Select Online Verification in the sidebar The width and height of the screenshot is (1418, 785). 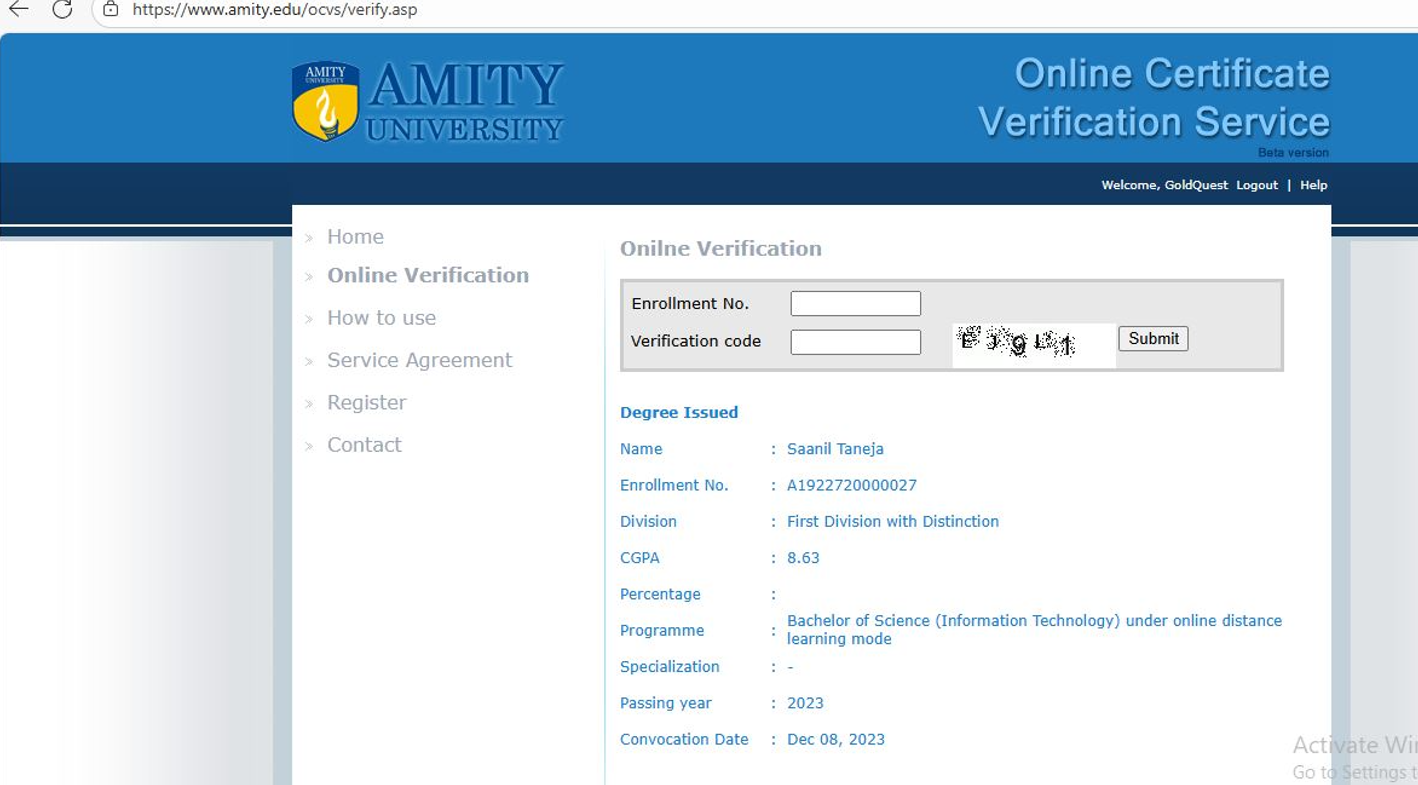pyautogui.click(x=428, y=275)
